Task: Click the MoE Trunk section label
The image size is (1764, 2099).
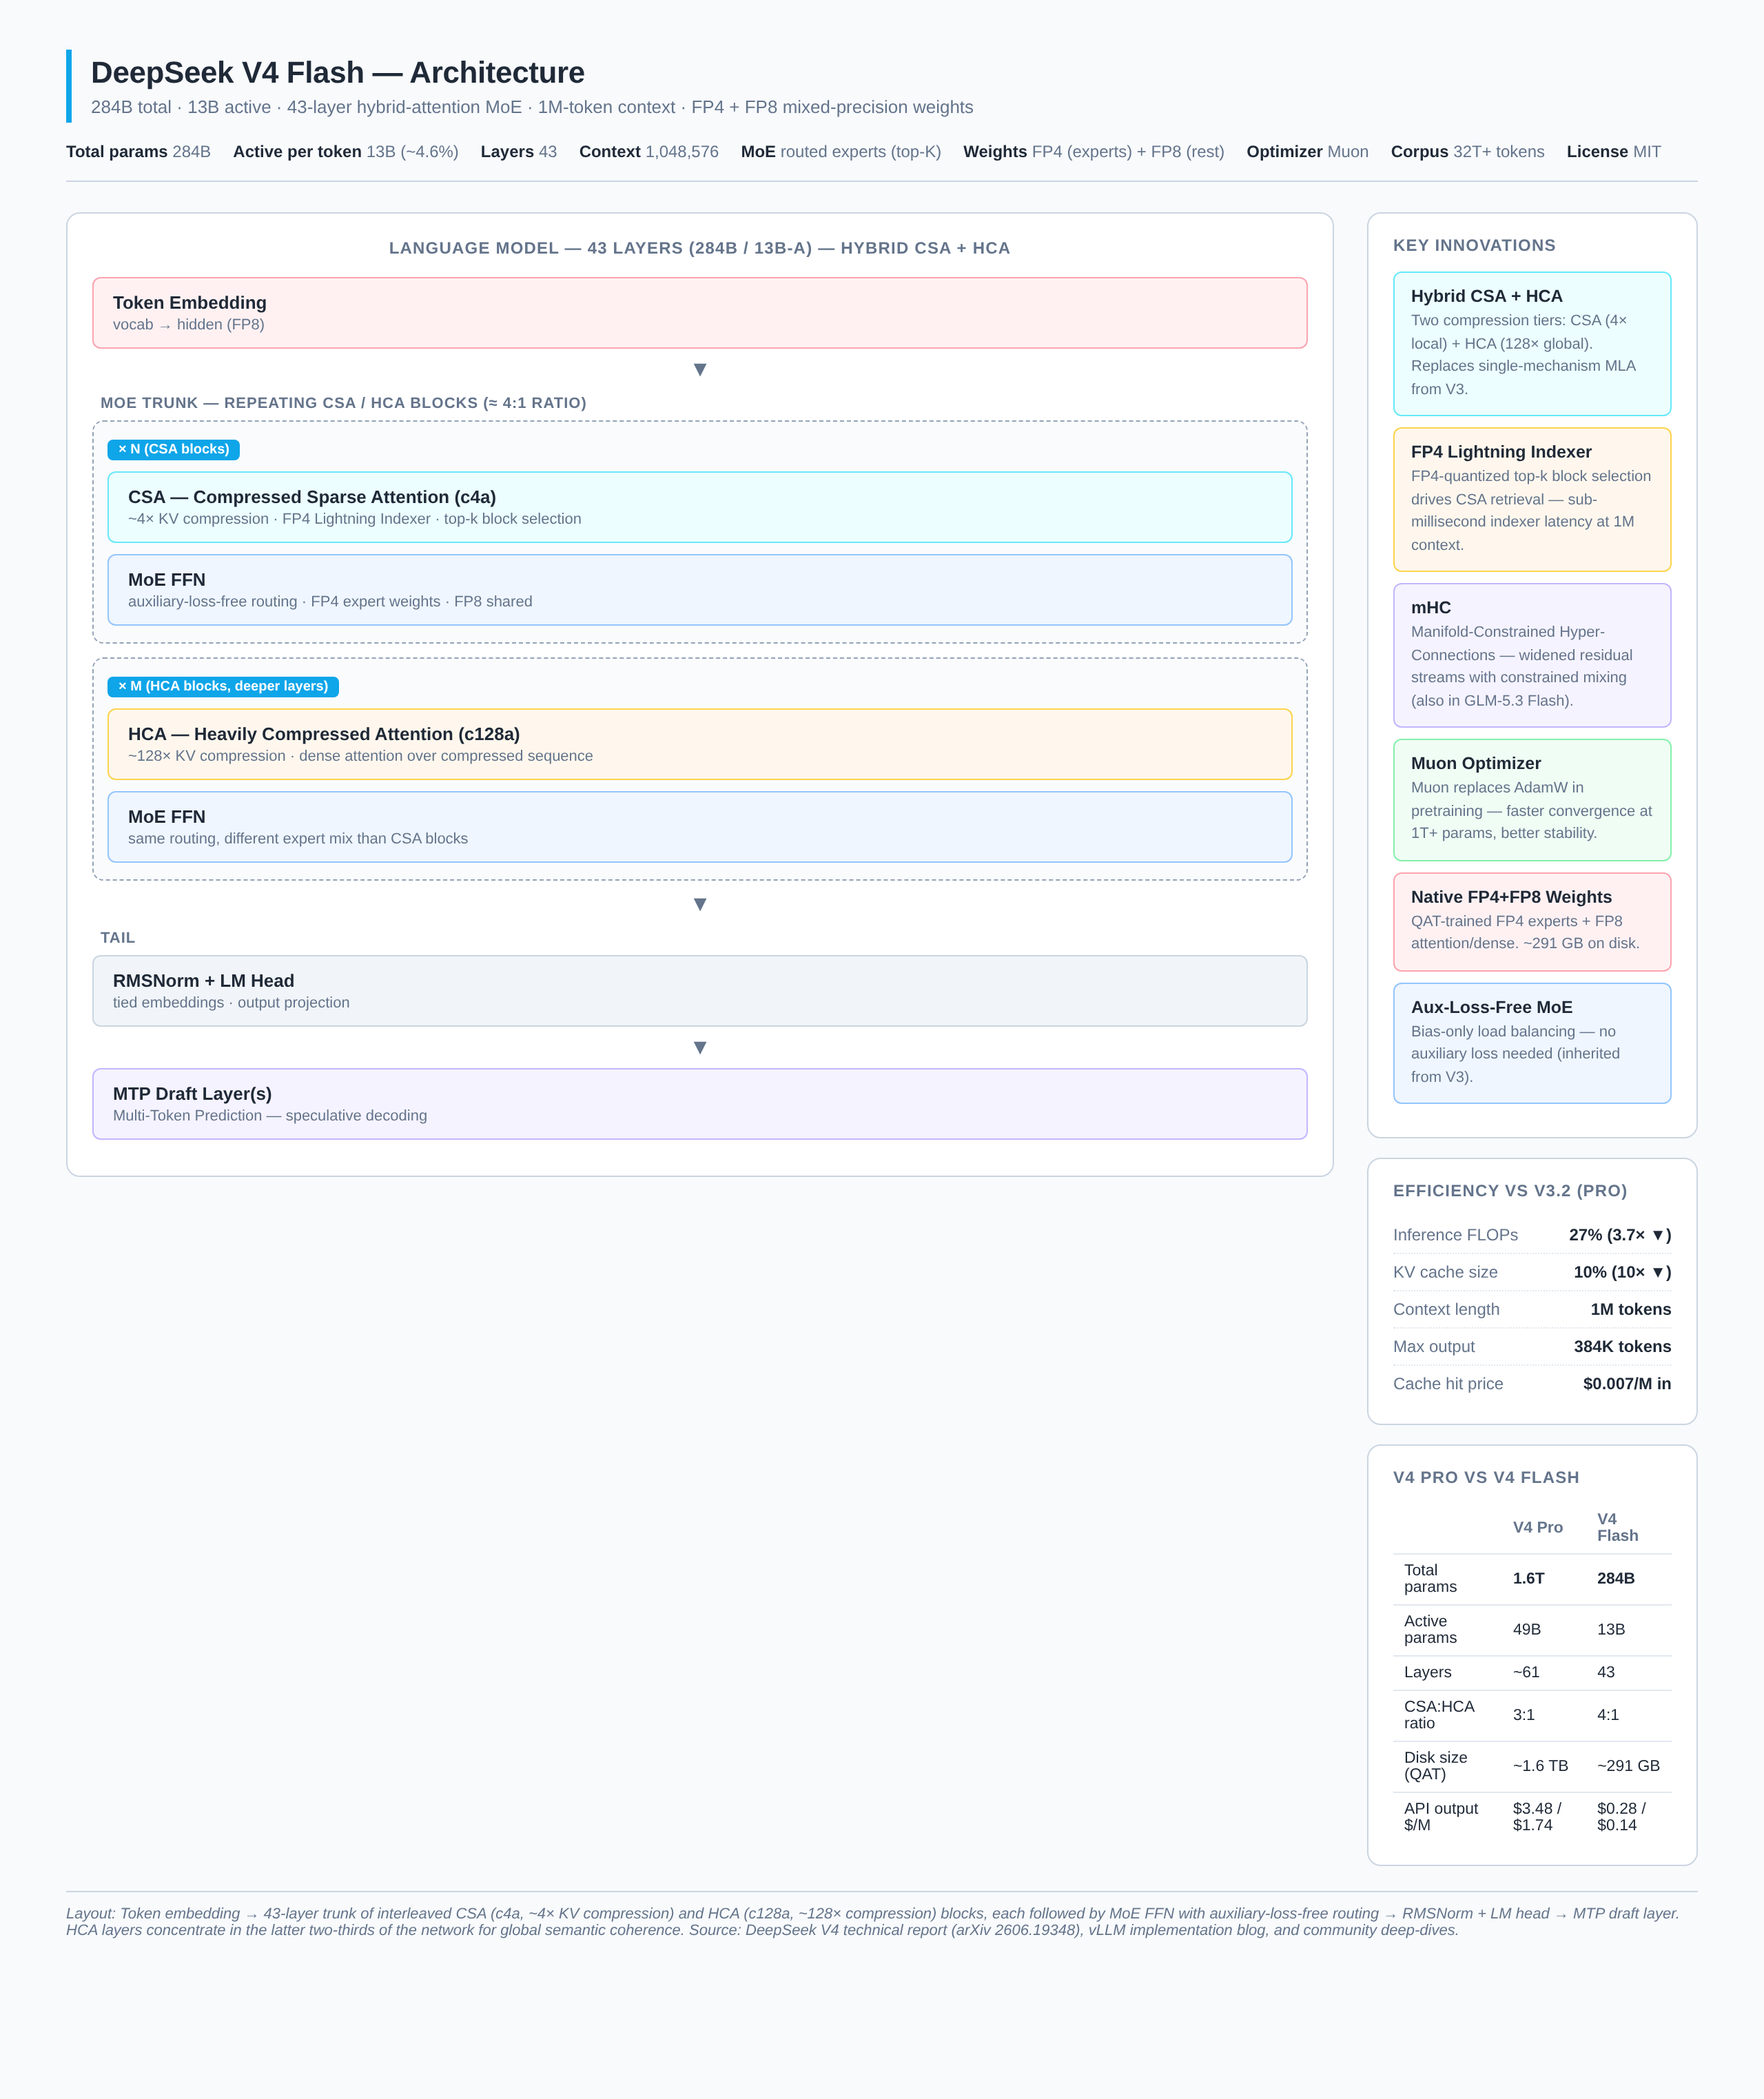Action: click(343, 403)
